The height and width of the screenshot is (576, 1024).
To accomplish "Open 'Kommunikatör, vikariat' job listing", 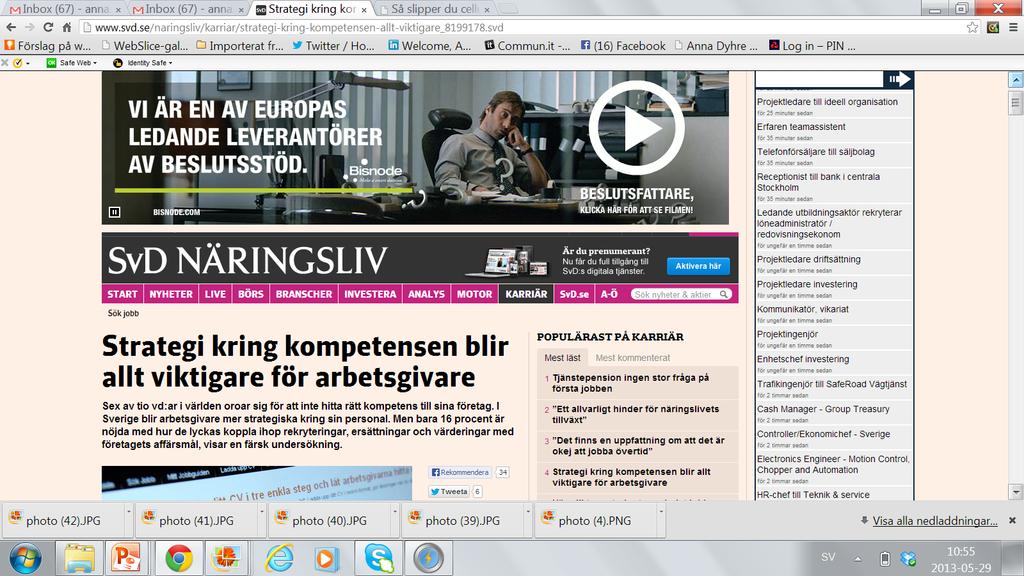I will (x=803, y=309).
